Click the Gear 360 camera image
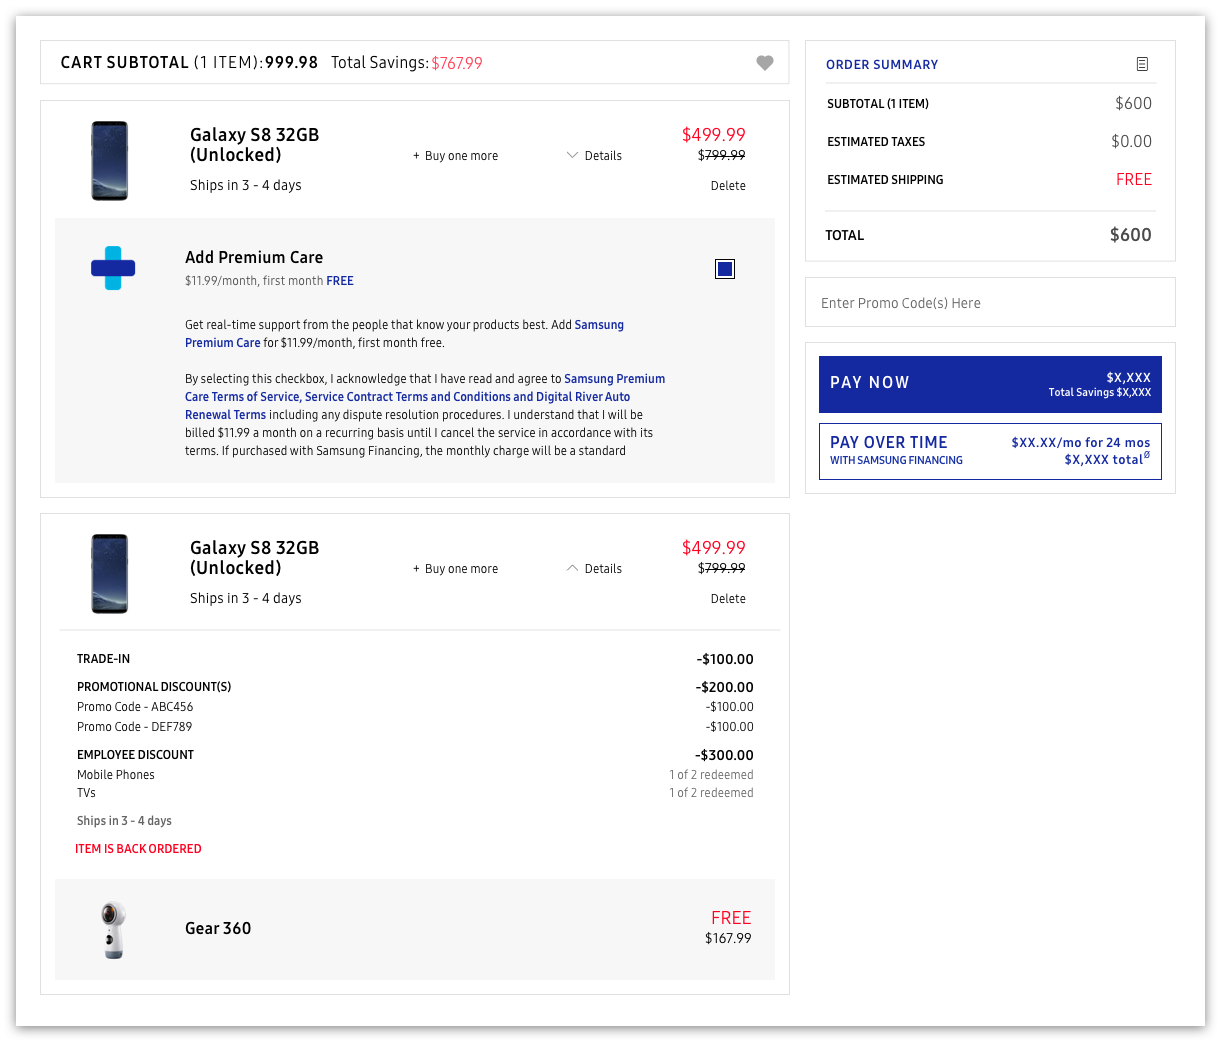This screenshot has height=1042, width=1221. [x=114, y=930]
